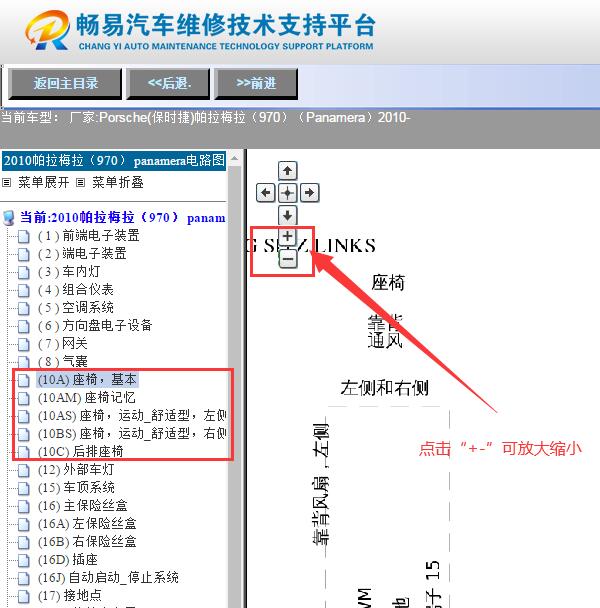Open (8) 气囊 diagram
600x608 pixels.
63,361
